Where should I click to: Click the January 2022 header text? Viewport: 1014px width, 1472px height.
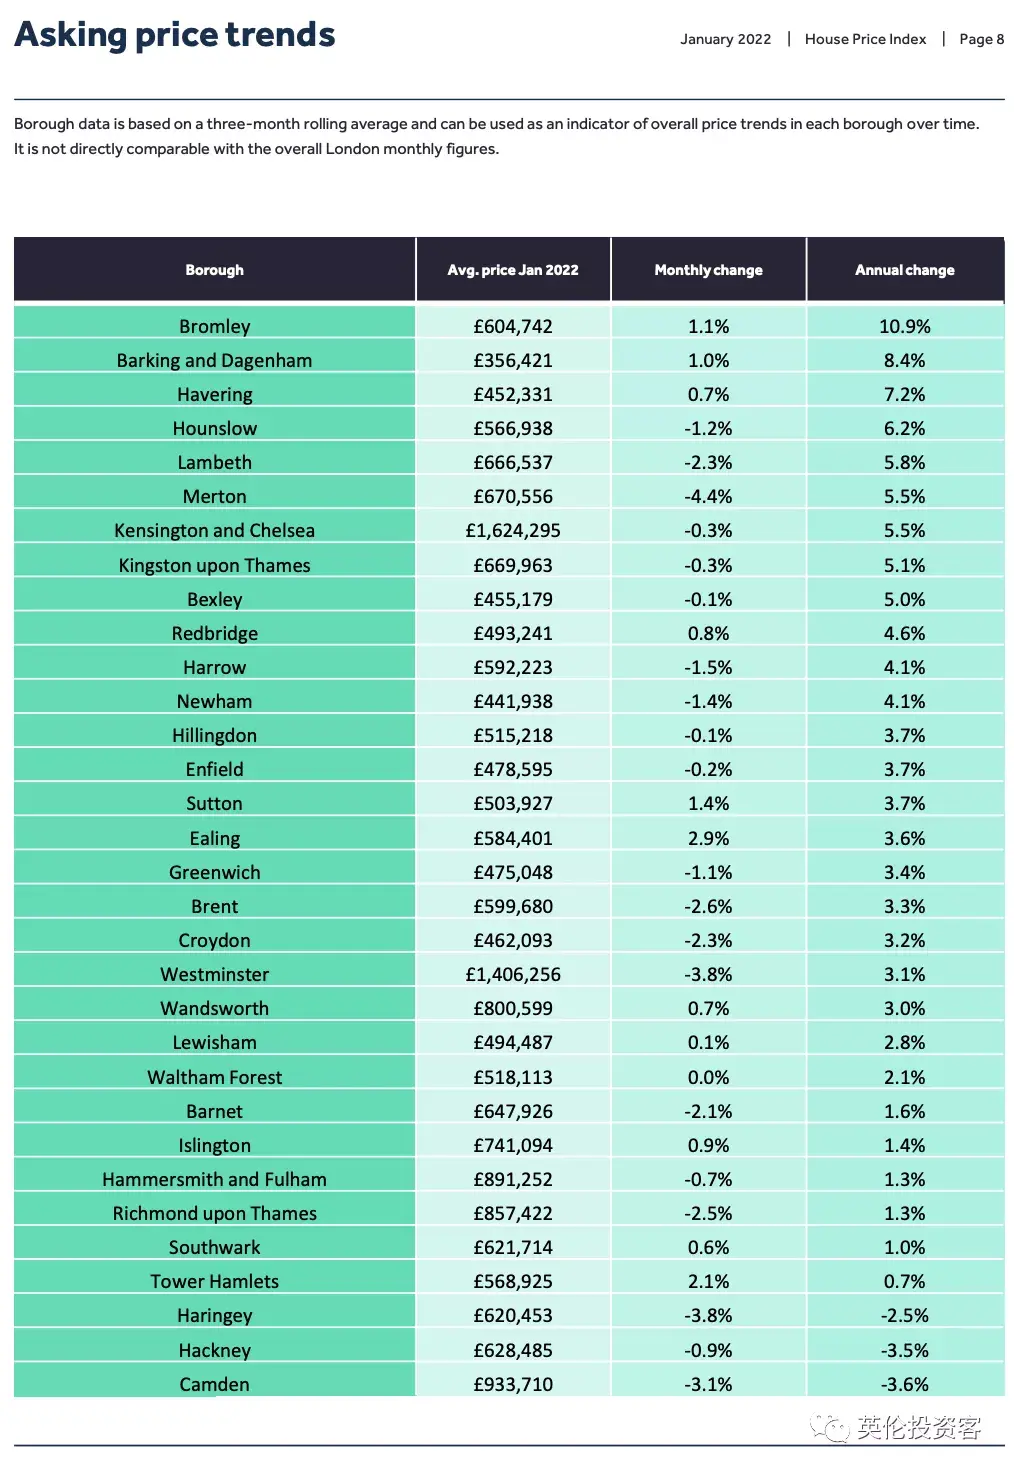click(726, 39)
